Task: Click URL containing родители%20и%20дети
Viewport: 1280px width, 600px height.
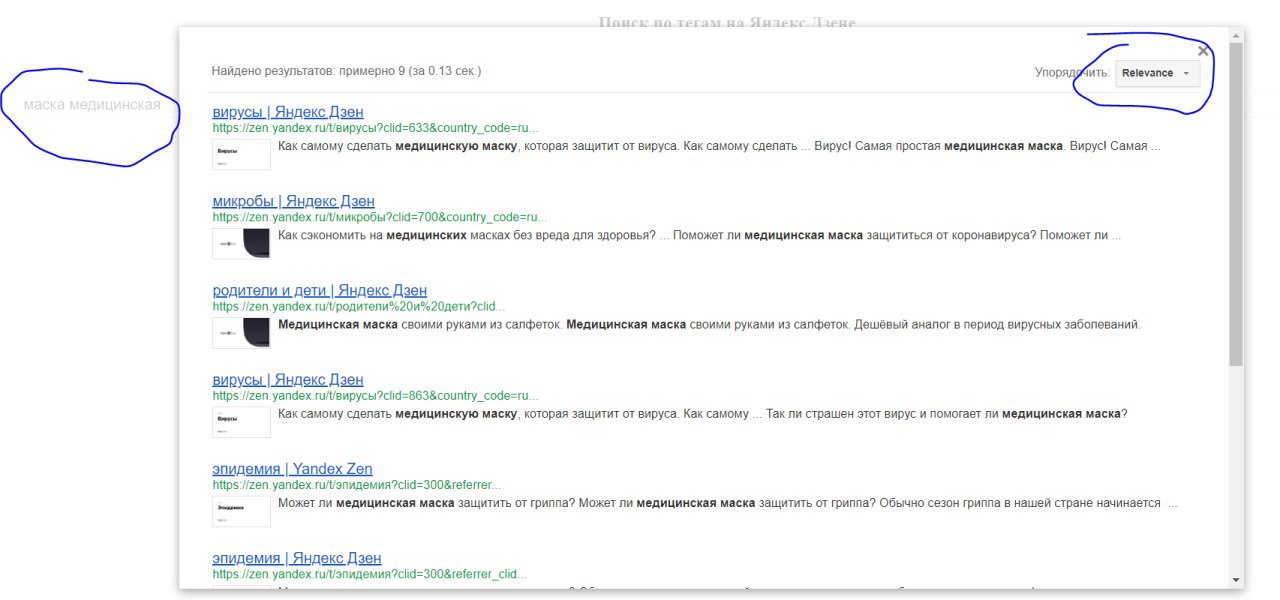Action: click(x=359, y=306)
